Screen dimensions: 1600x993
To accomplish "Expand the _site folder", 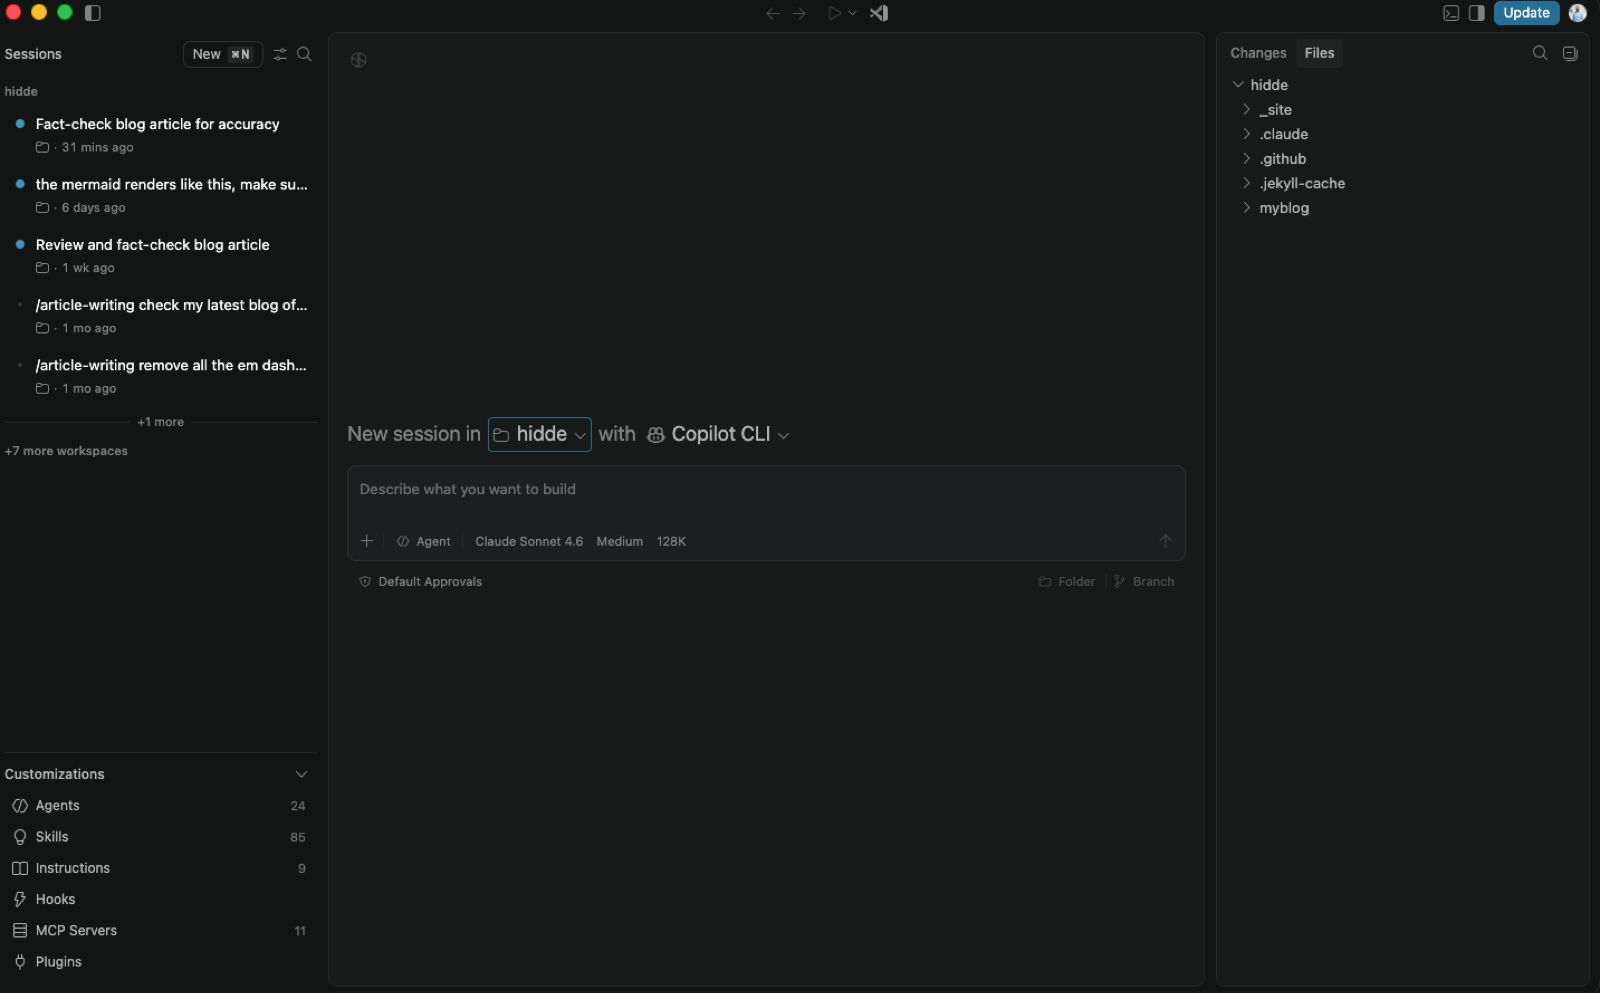I will tap(1246, 110).
